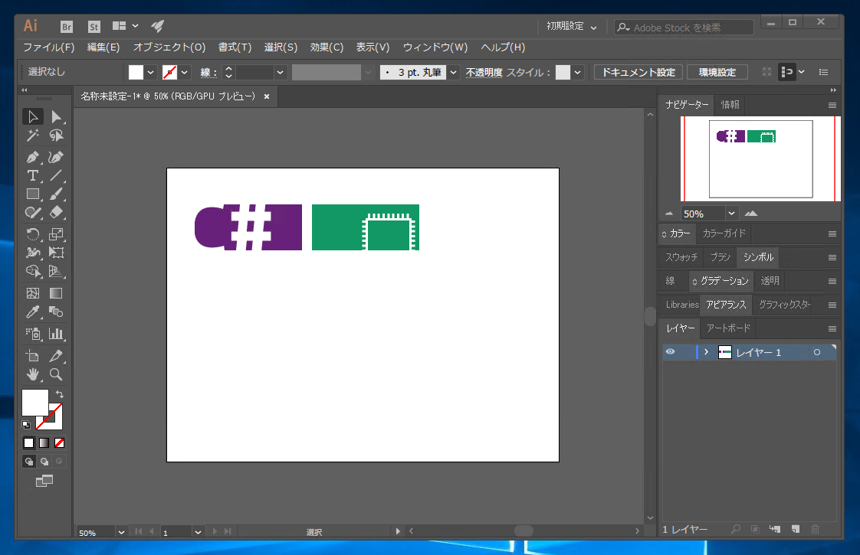Change the screen mode

[44, 481]
